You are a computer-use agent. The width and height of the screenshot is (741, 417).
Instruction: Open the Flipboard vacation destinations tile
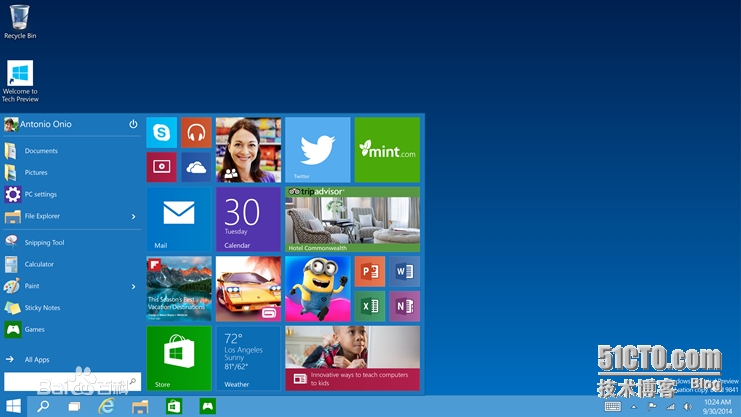click(179, 289)
